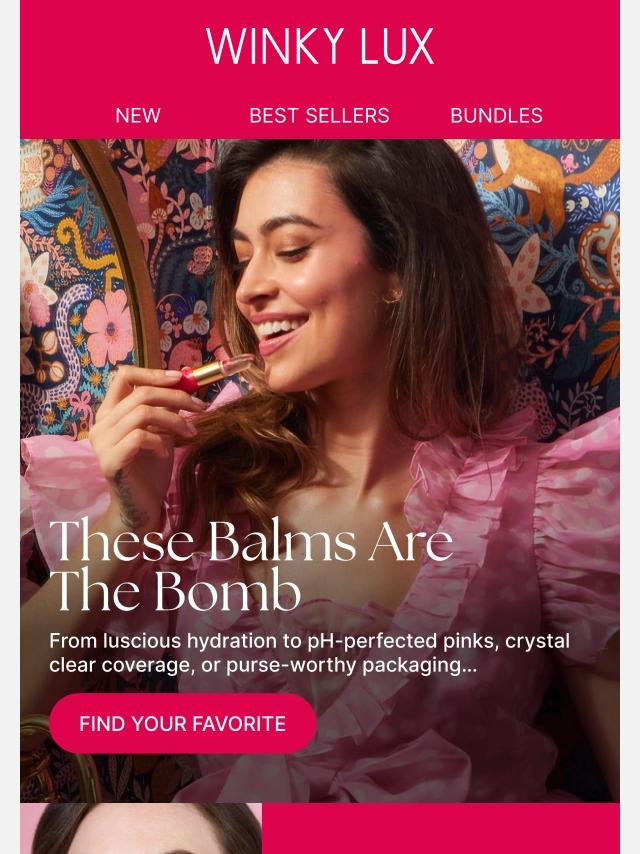
Task: Click the luscious hydration description text
Action: 309,652
